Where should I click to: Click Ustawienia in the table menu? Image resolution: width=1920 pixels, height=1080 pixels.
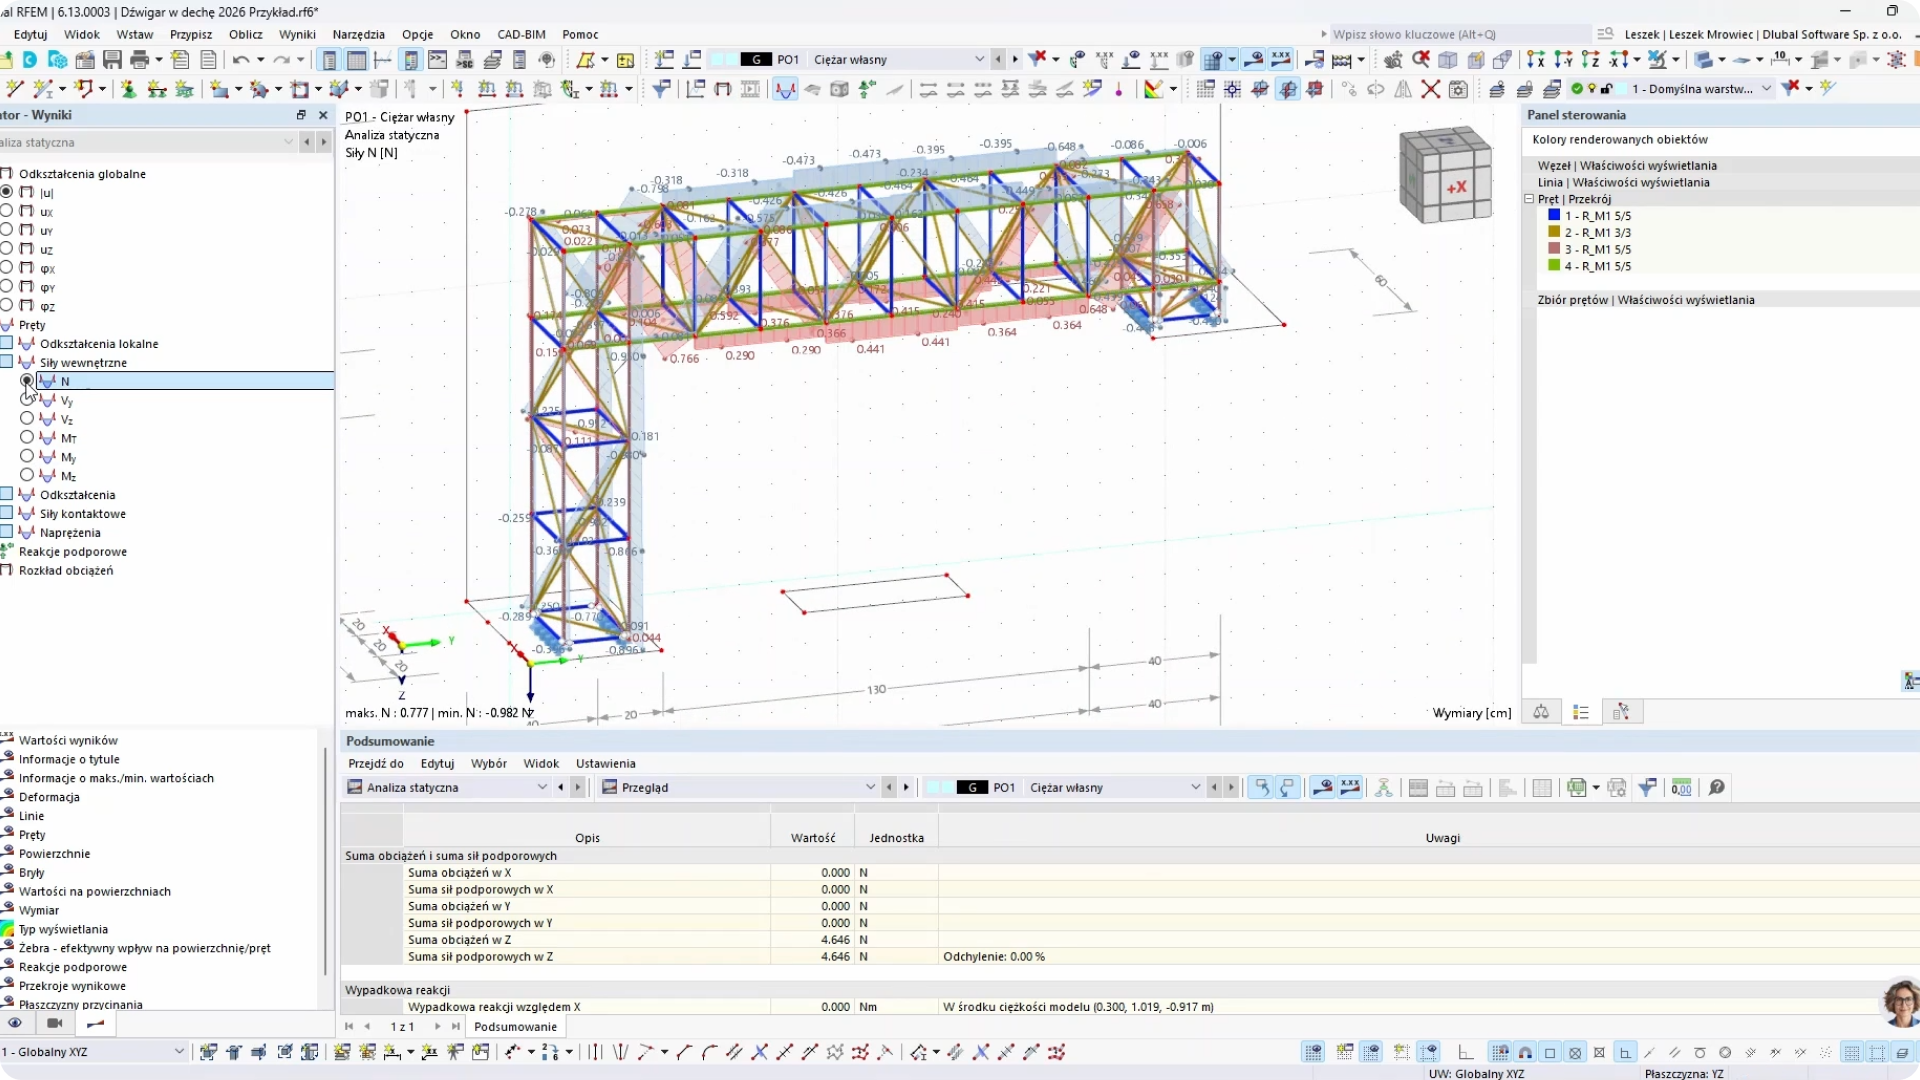click(x=605, y=763)
